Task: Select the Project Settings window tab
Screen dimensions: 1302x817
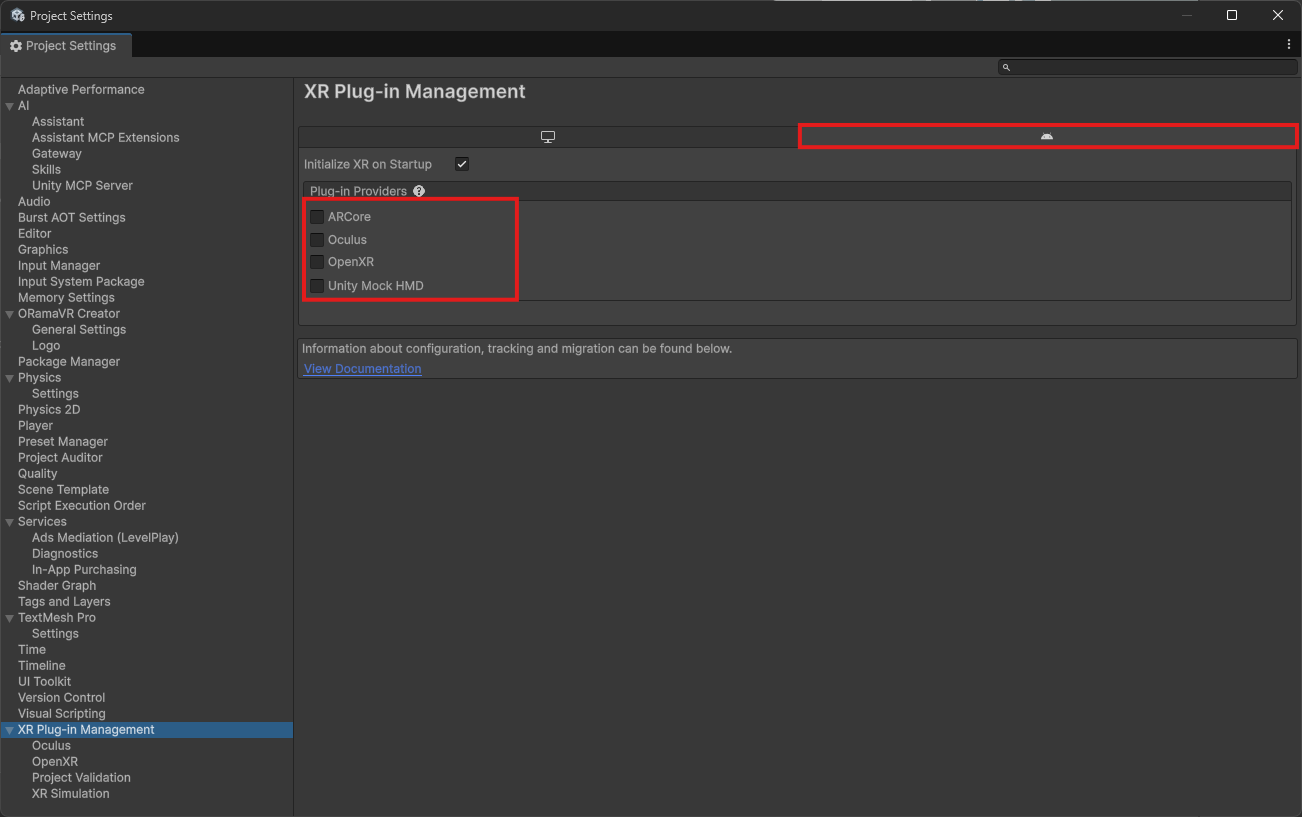Action: (65, 46)
